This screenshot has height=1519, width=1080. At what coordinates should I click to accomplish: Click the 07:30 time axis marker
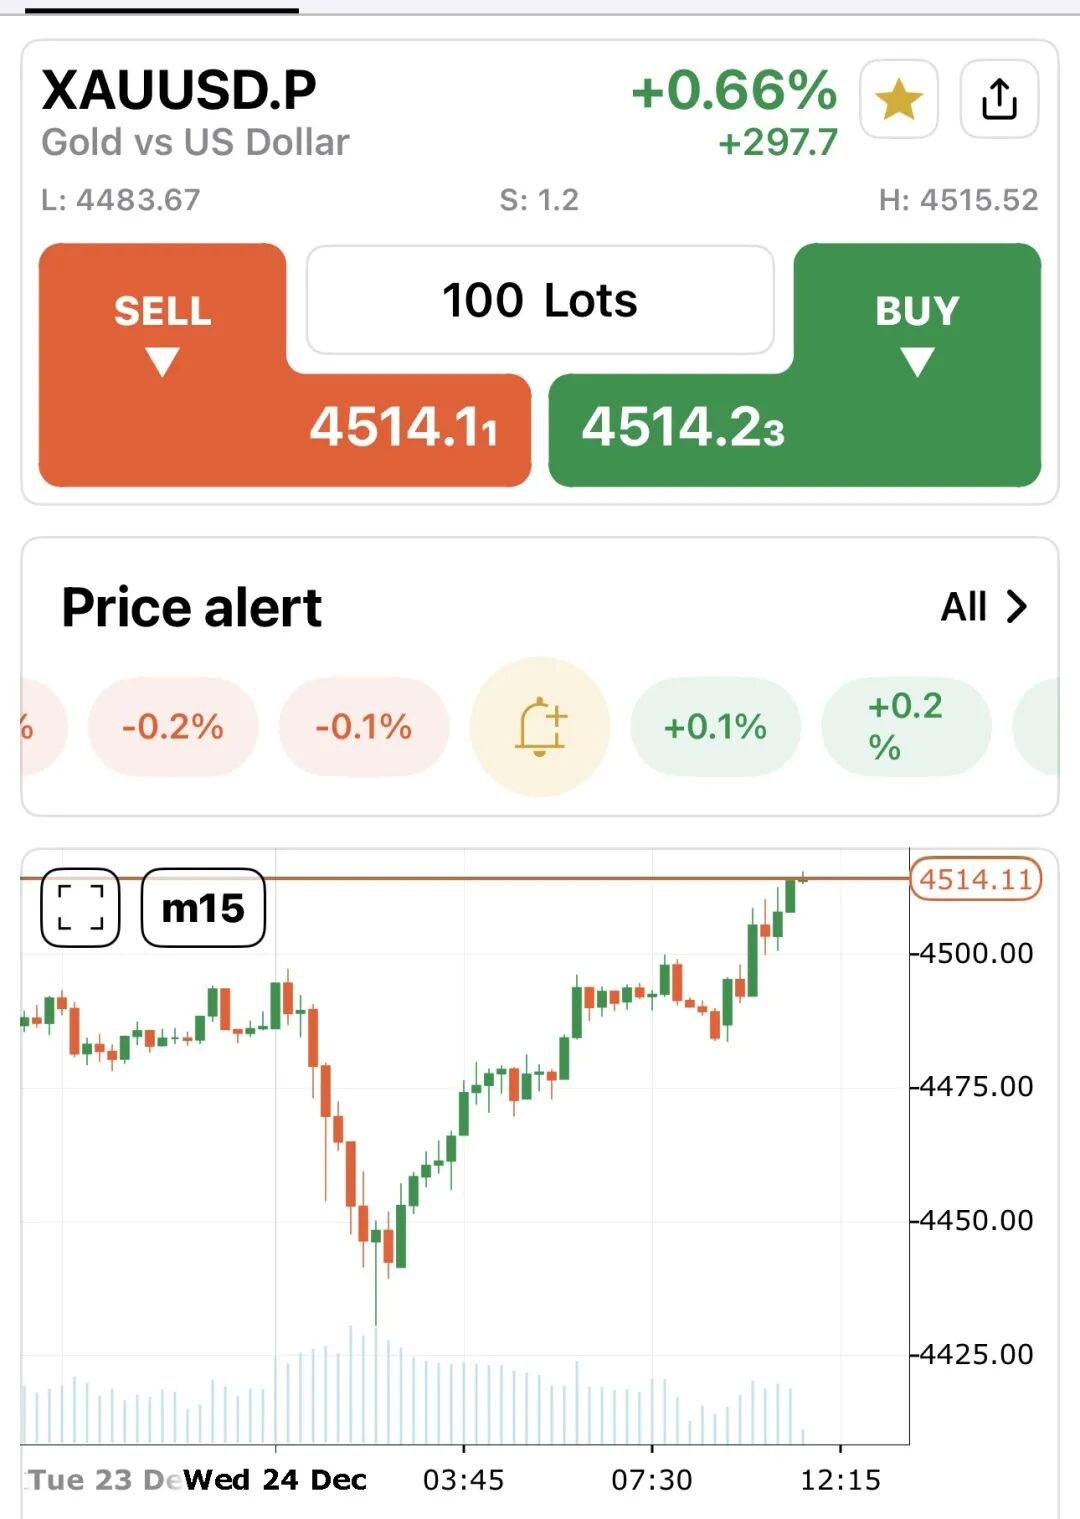tap(652, 1479)
